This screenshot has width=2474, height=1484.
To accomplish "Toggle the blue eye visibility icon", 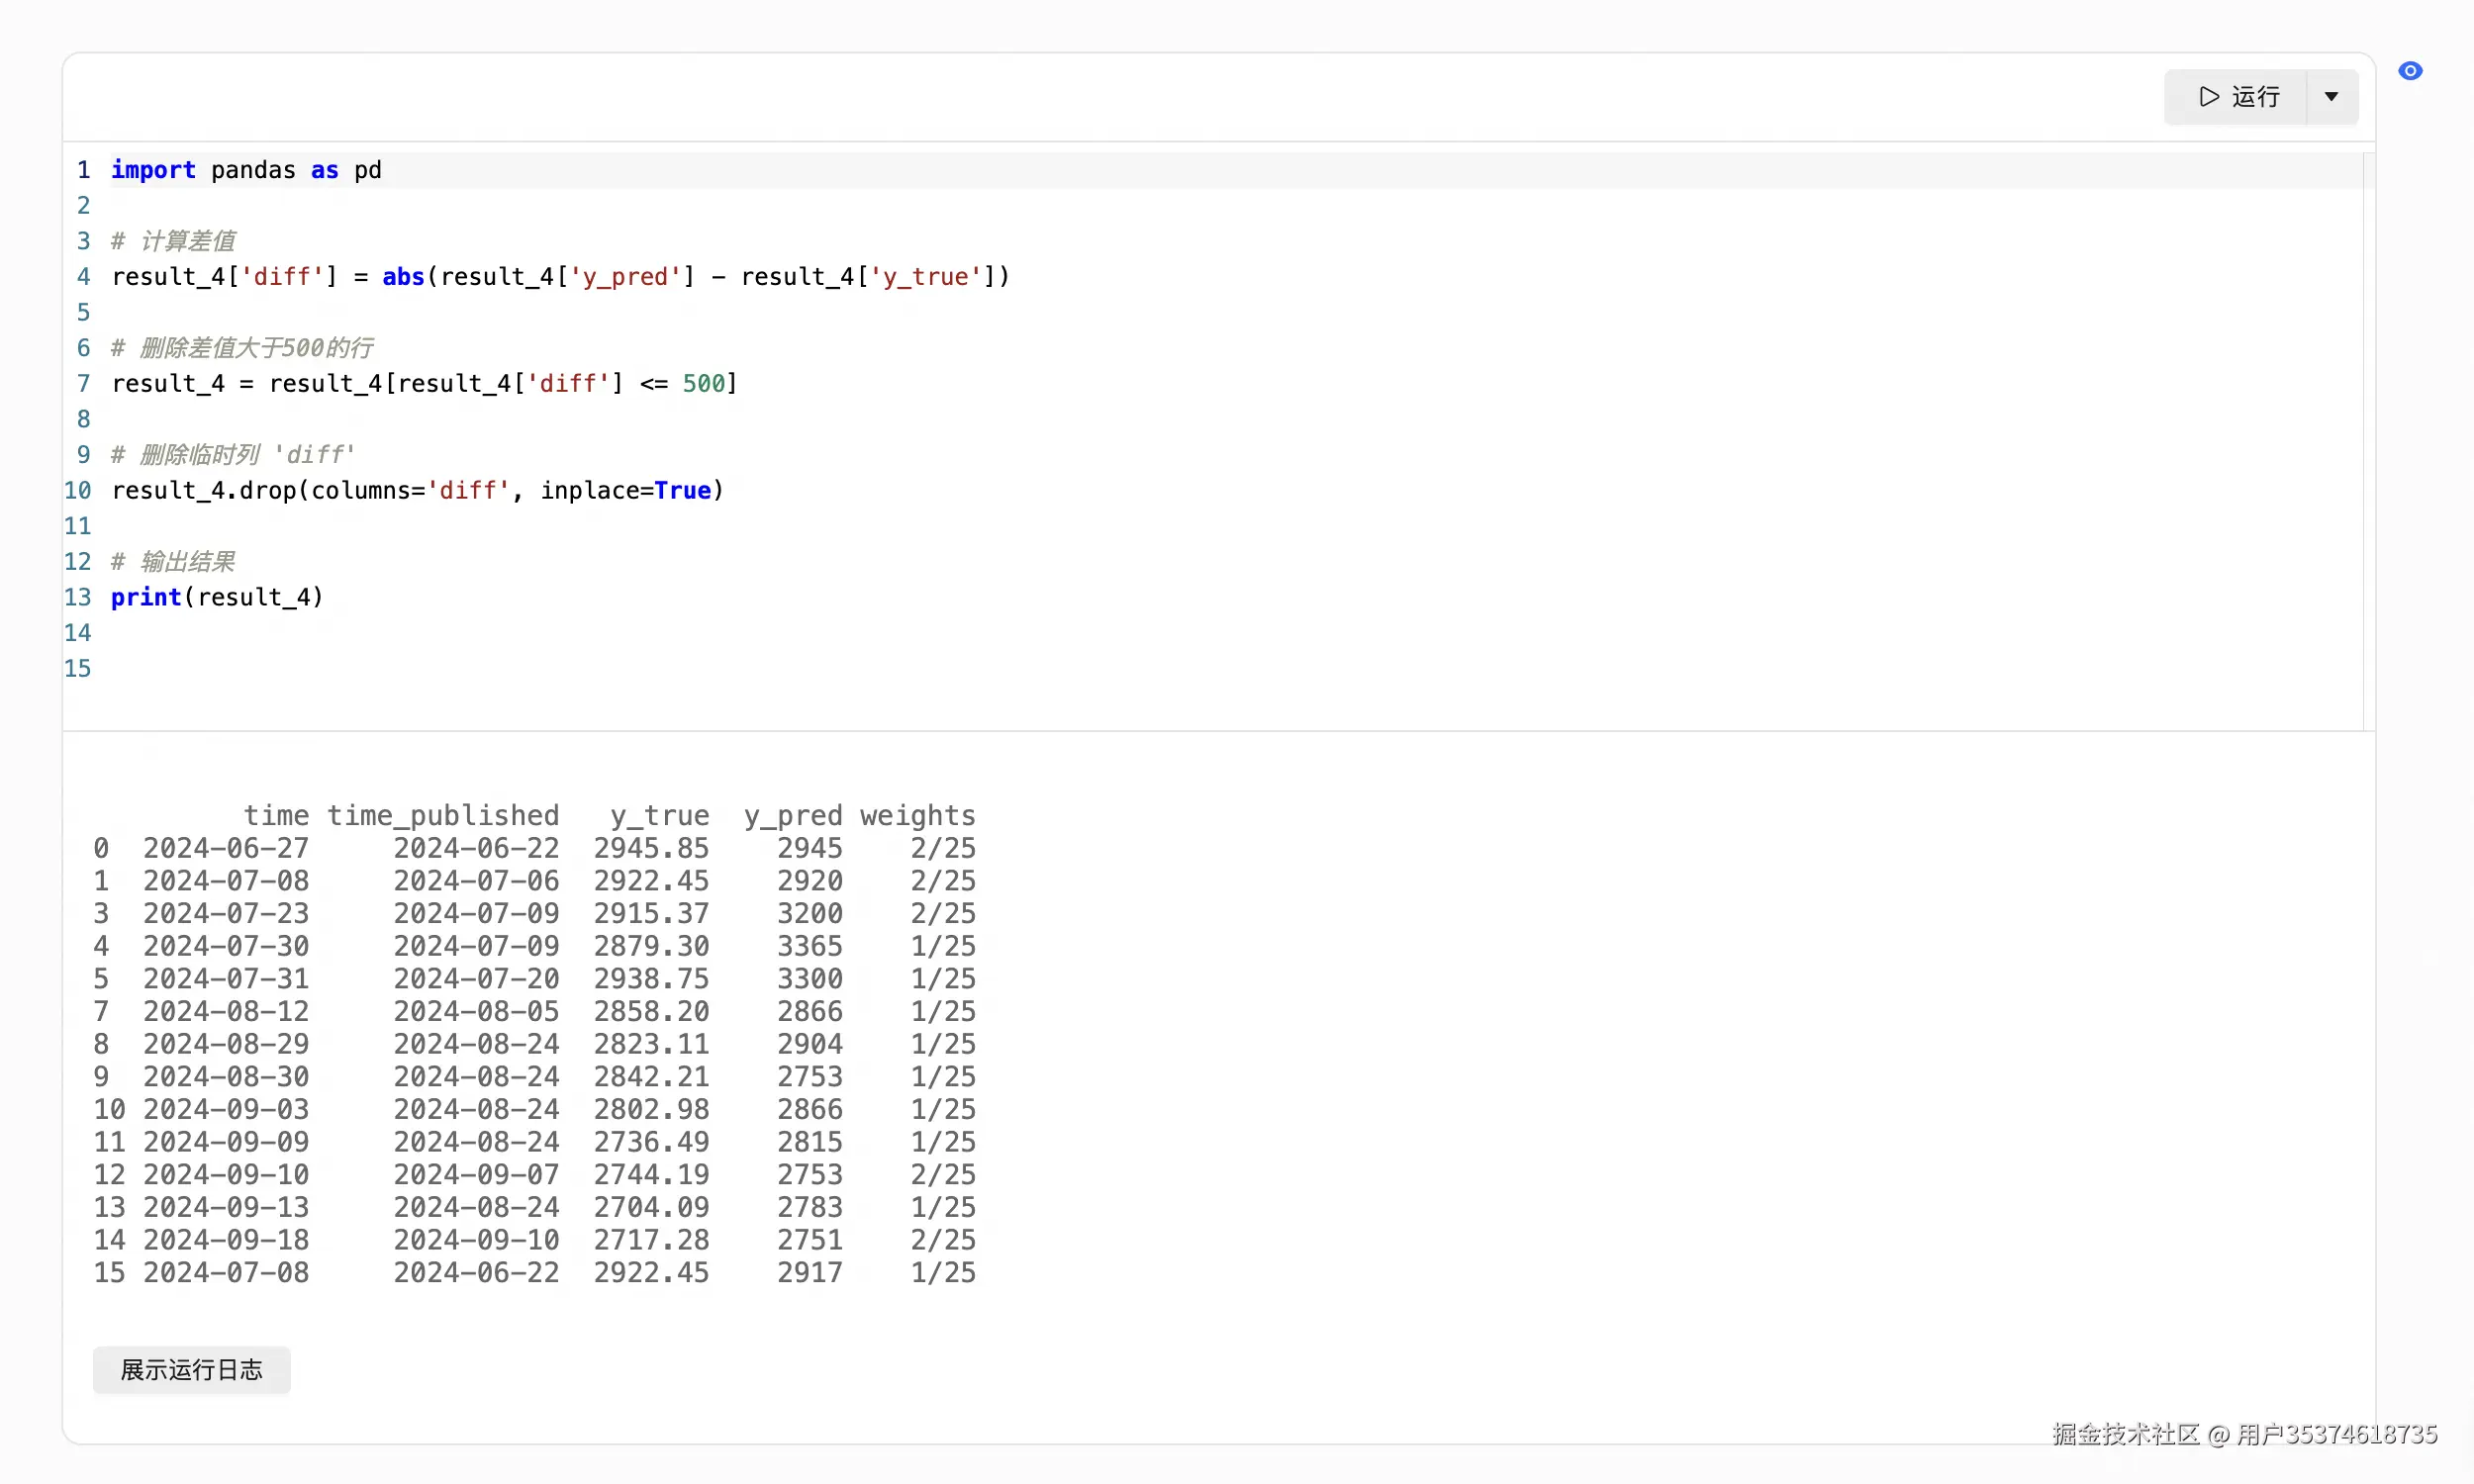I will coord(2410,71).
